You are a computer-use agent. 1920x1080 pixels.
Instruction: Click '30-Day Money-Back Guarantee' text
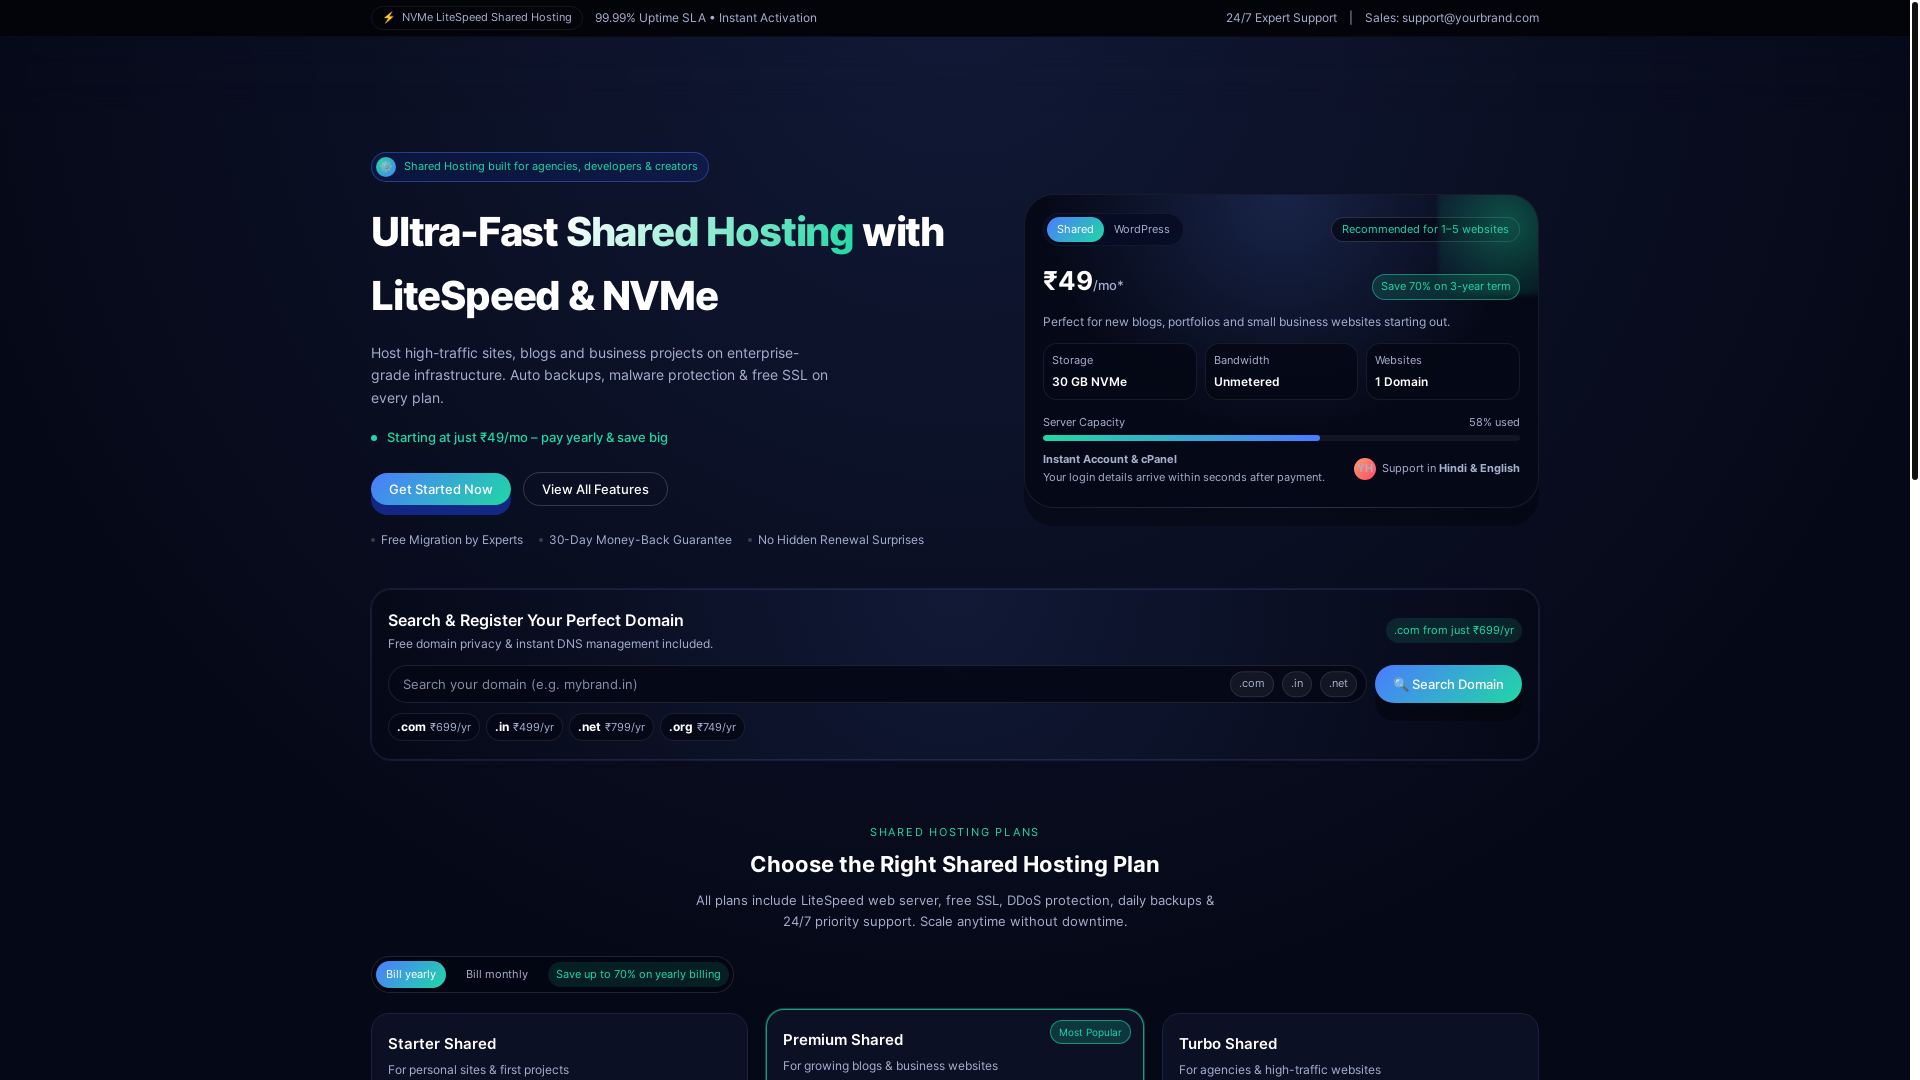coord(640,540)
